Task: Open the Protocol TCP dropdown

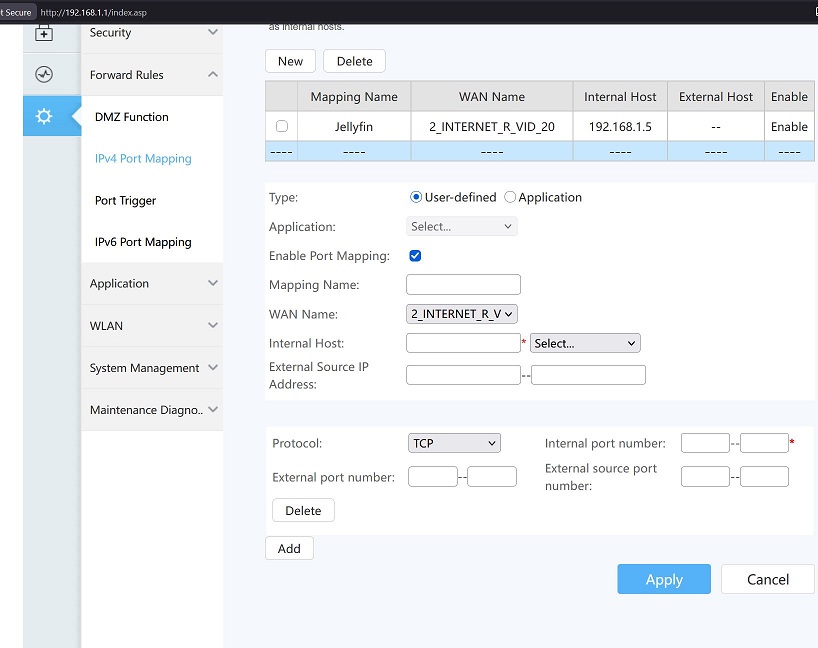Action: [x=454, y=443]
